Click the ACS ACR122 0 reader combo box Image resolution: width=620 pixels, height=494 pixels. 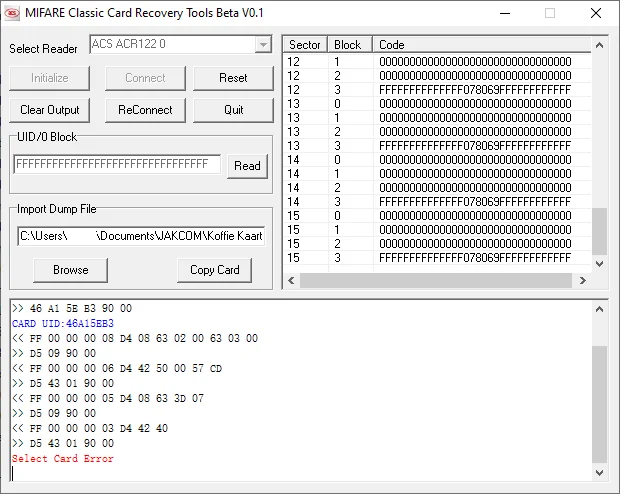(x=181, y=44)
